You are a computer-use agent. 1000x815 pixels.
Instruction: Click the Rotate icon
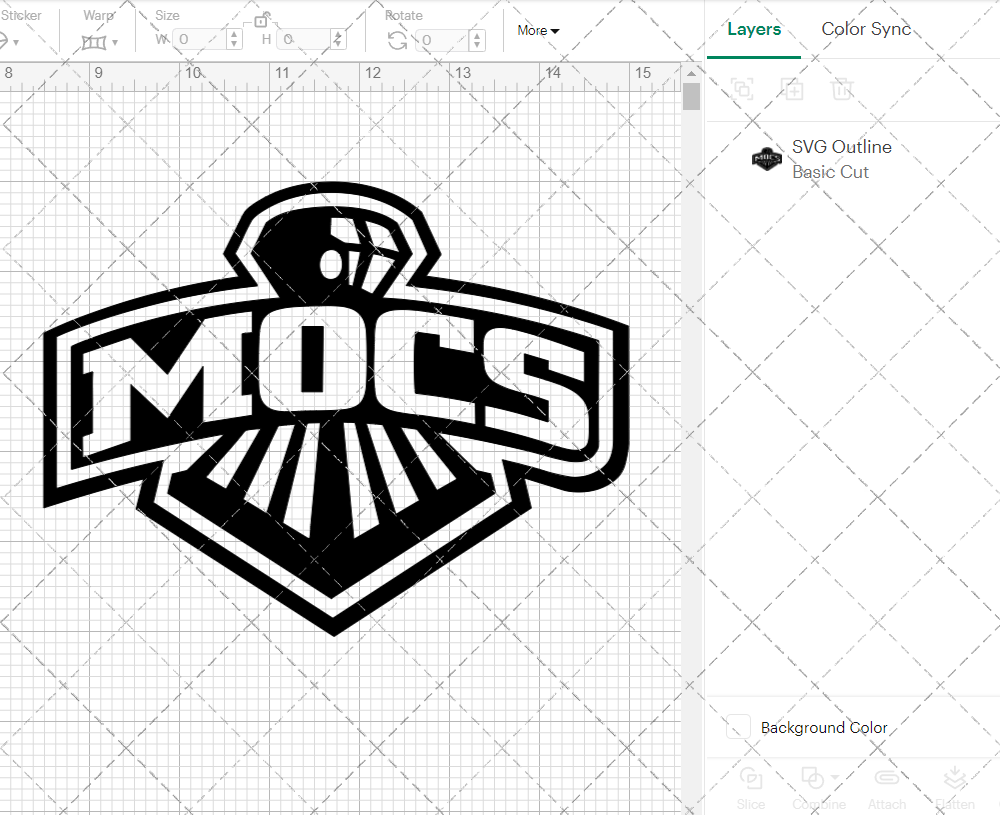tap(396, 39)
